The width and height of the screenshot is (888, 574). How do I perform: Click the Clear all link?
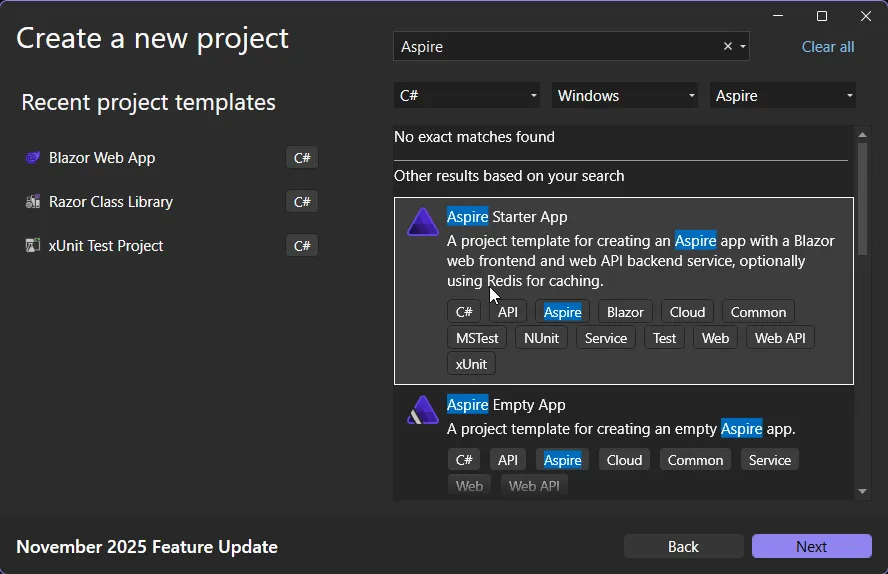[x=828, y=47]
